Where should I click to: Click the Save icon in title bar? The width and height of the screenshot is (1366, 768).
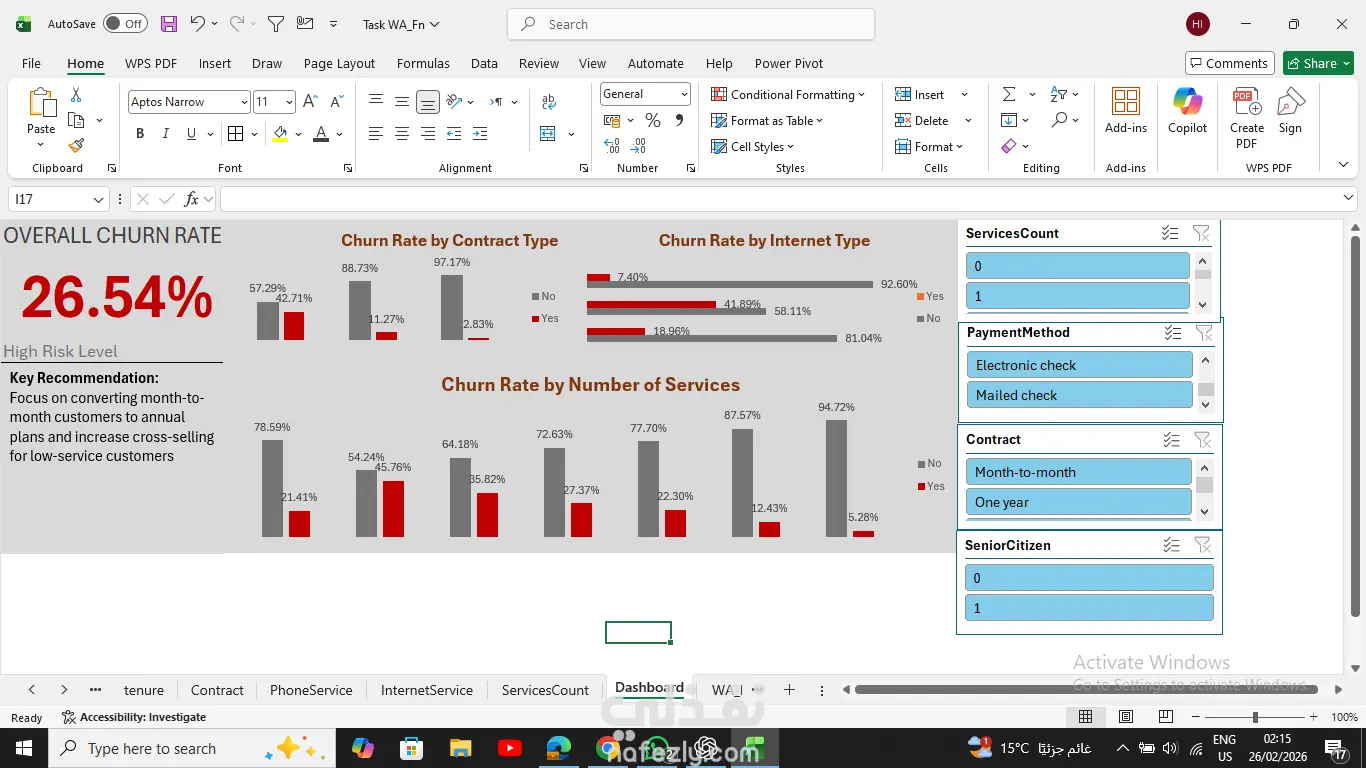pyautogui.click(x=169, y=24)
